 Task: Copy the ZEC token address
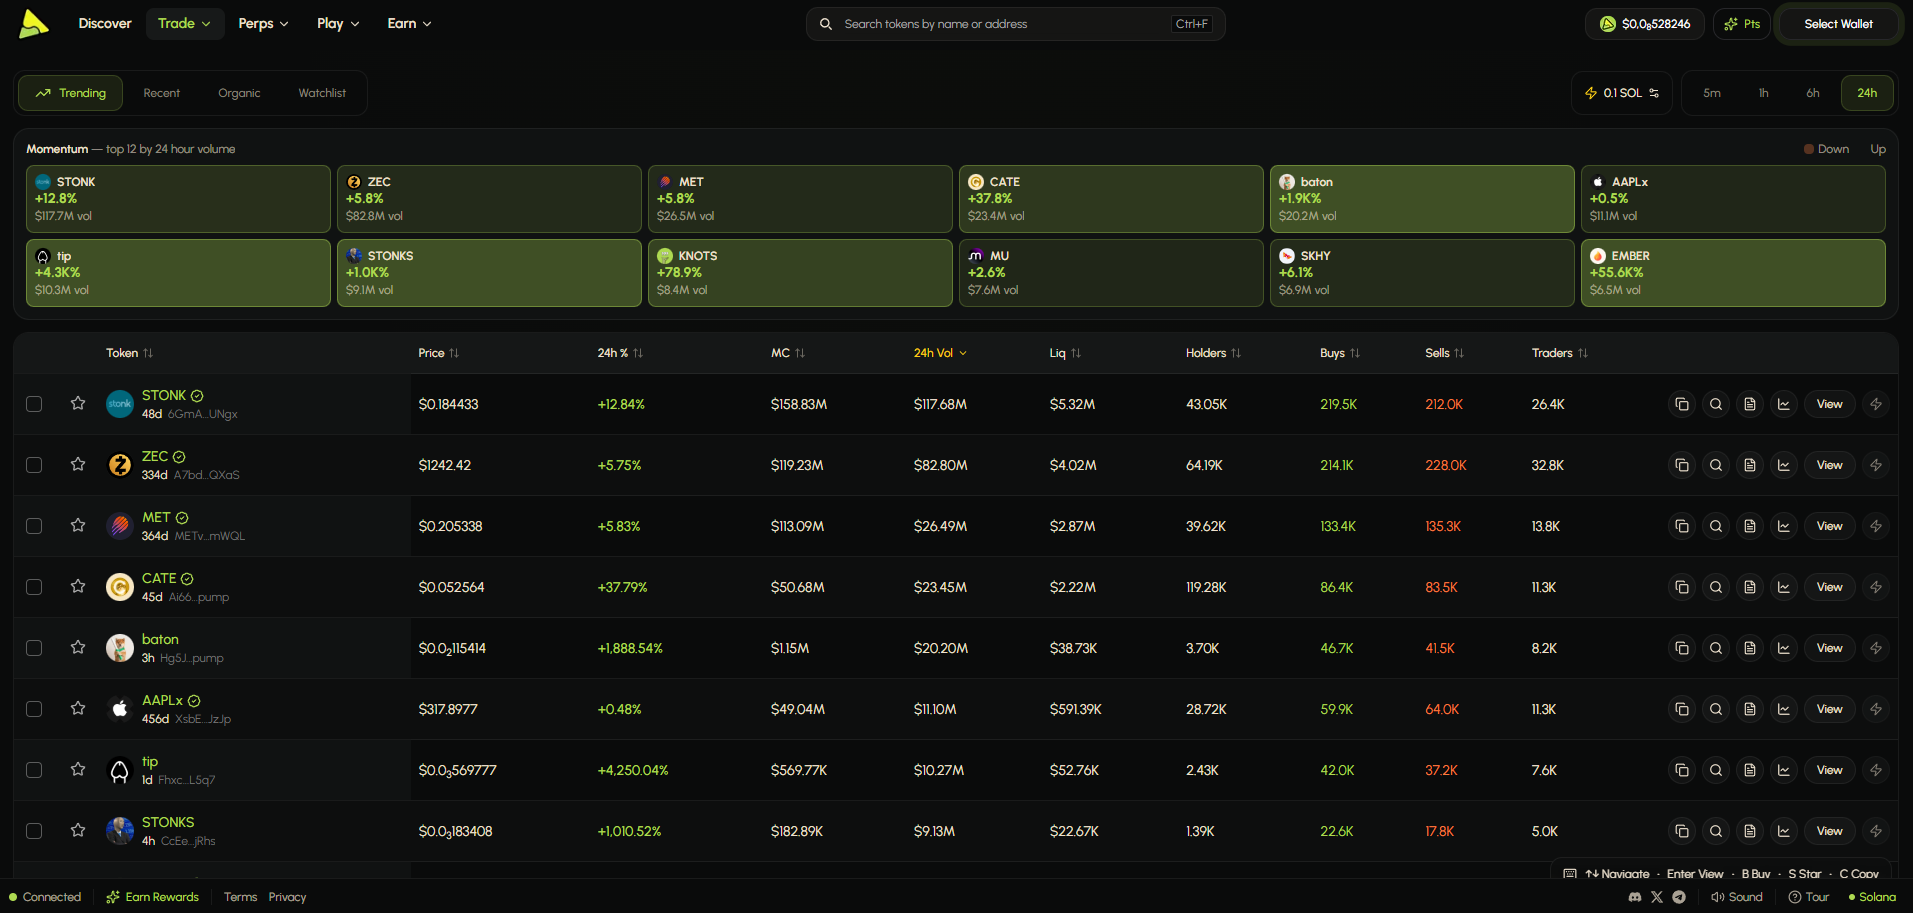(1682, 465)
